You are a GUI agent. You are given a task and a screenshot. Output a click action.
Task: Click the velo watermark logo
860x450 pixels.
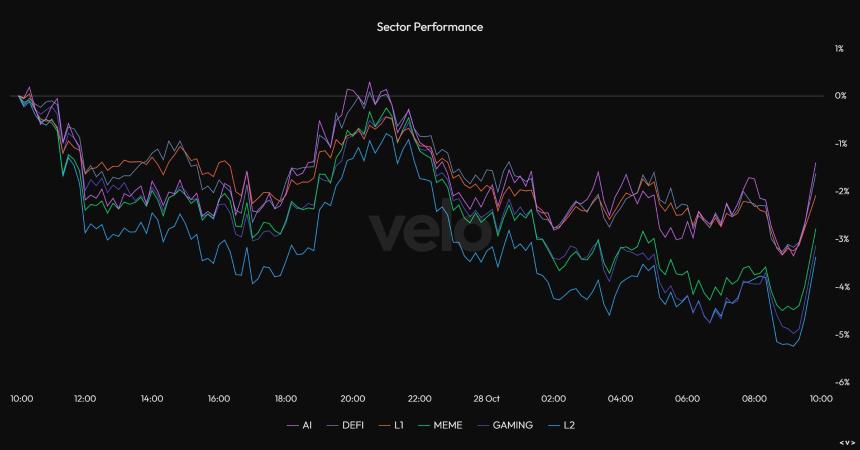click(x=430, y=232)
